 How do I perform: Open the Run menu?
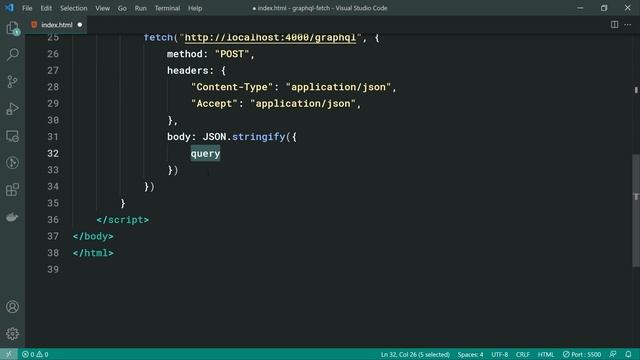coord(140,8)
